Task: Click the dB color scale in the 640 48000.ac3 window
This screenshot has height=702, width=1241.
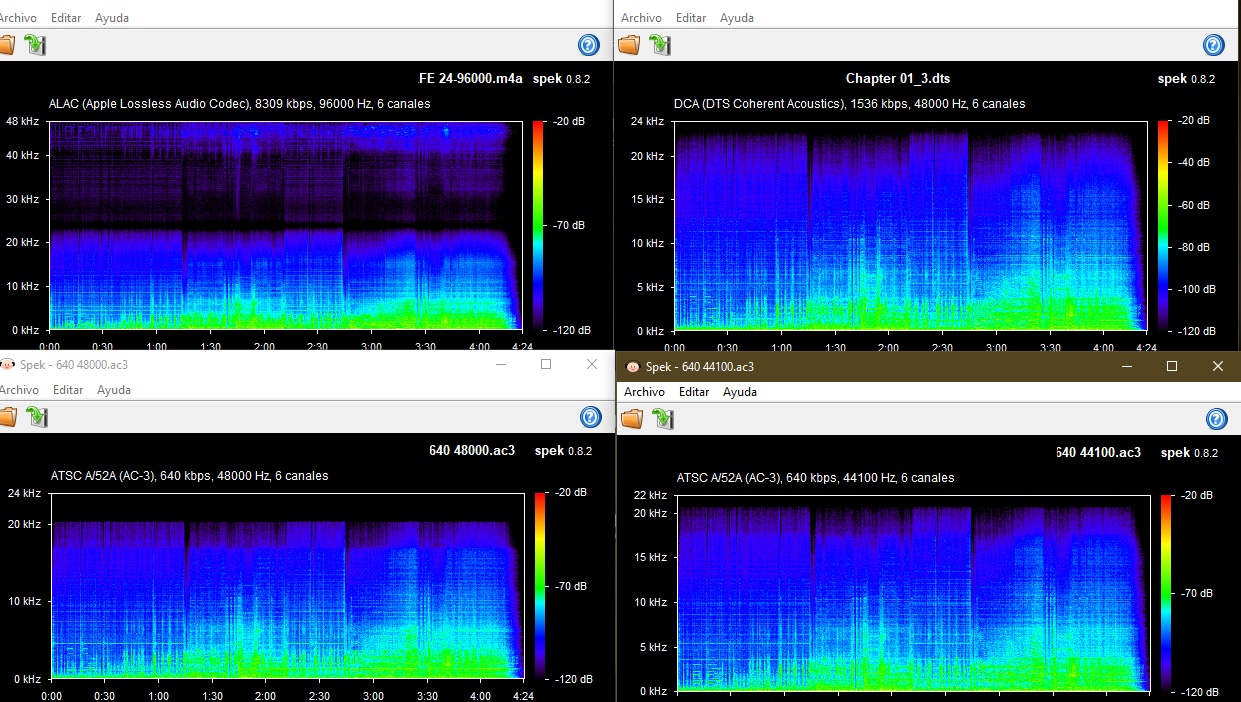Action: [540, 586]
